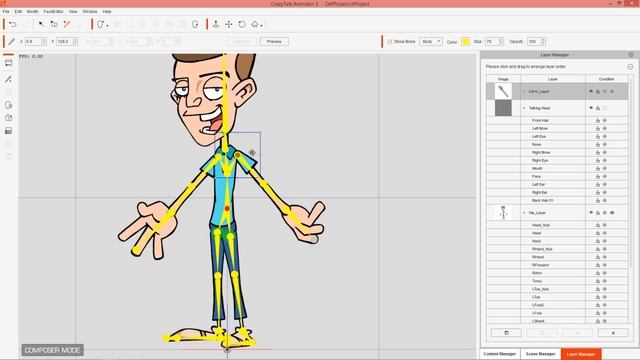Switch to the Content Manager tab

(500, 354)
